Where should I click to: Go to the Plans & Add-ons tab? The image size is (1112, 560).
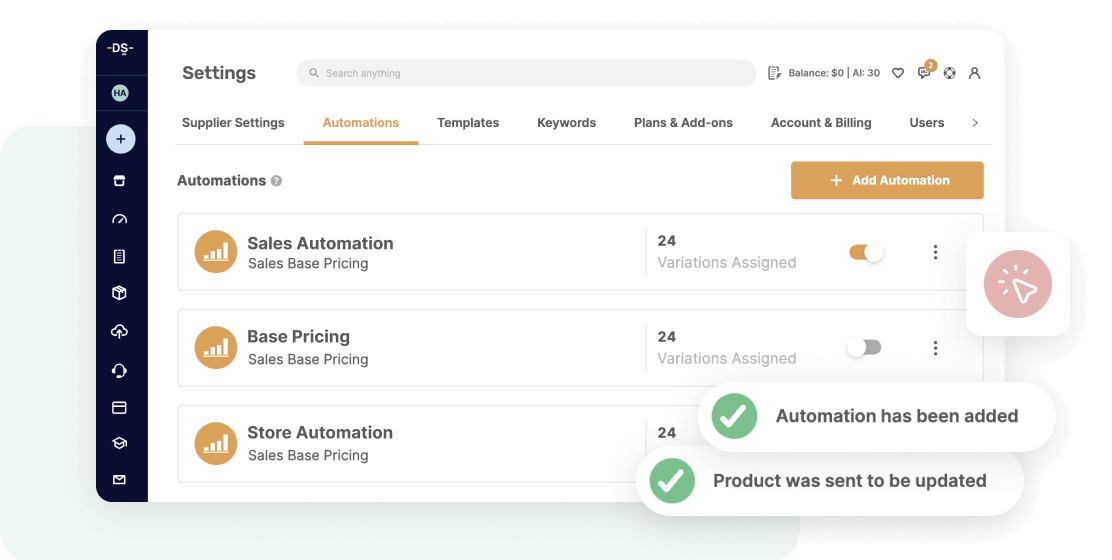tap(683, 123)
